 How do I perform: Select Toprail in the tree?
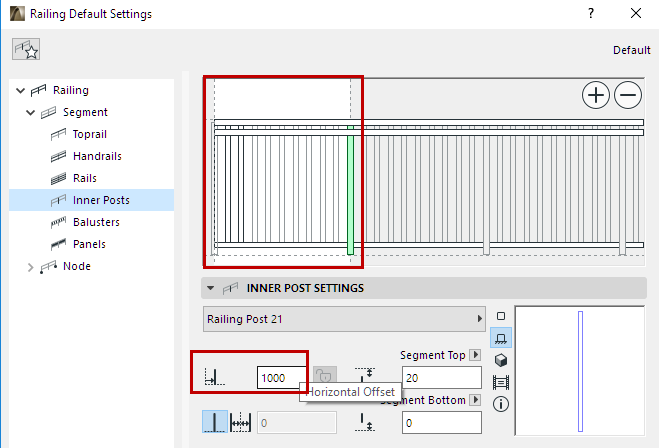[x=90, y=134]
